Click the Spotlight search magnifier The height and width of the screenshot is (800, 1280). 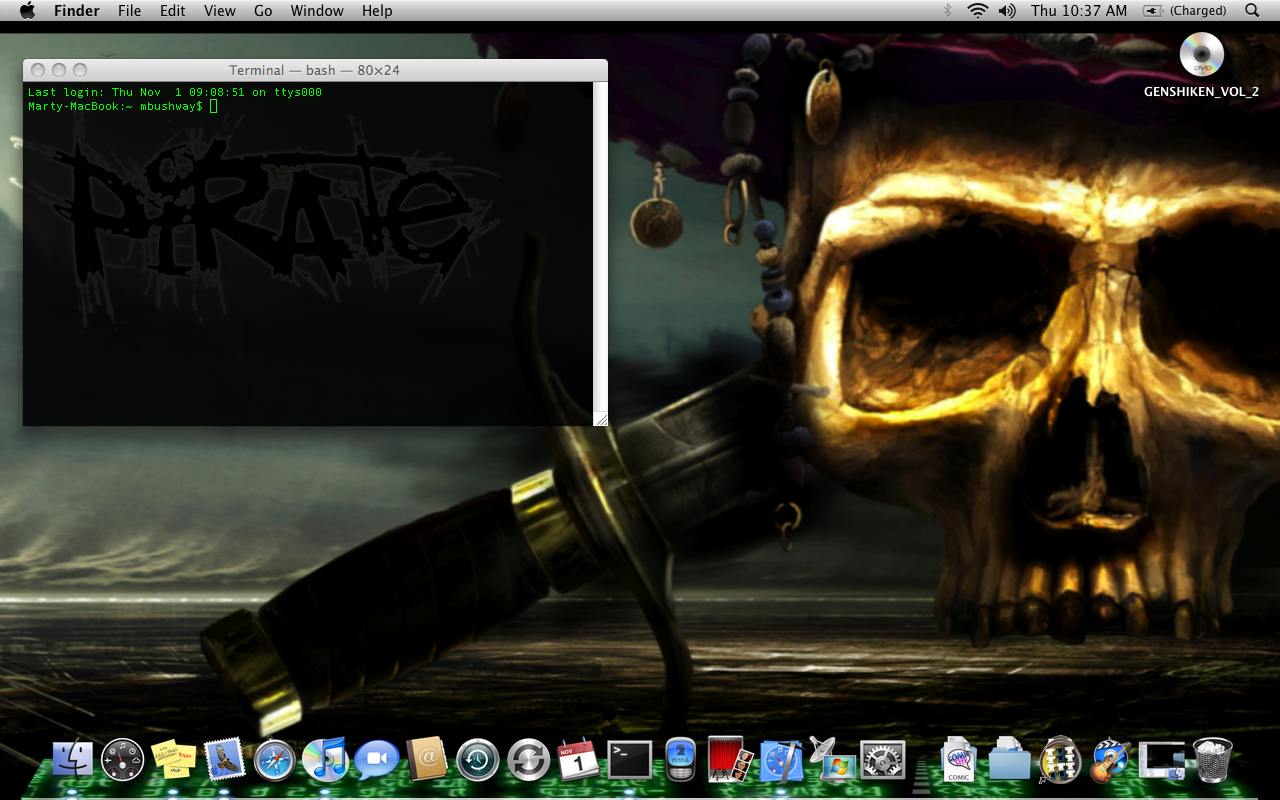point(1252,11)
